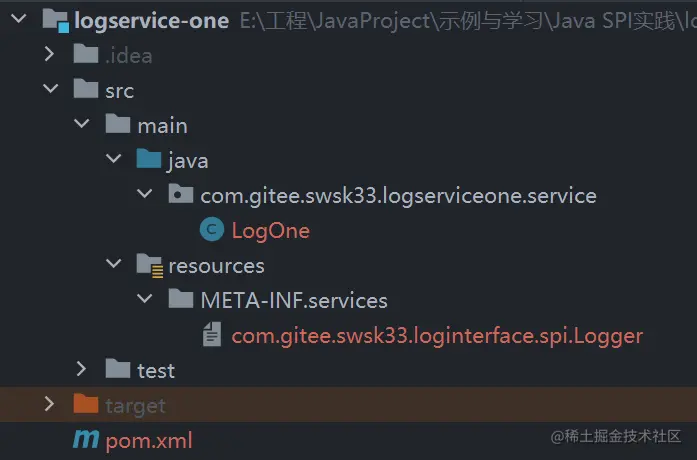This screenshot has height=460, width=697.
Task: Select com.gitee.swsk33.loginterface.spi.Logger file
Action: tap(437, 336)
